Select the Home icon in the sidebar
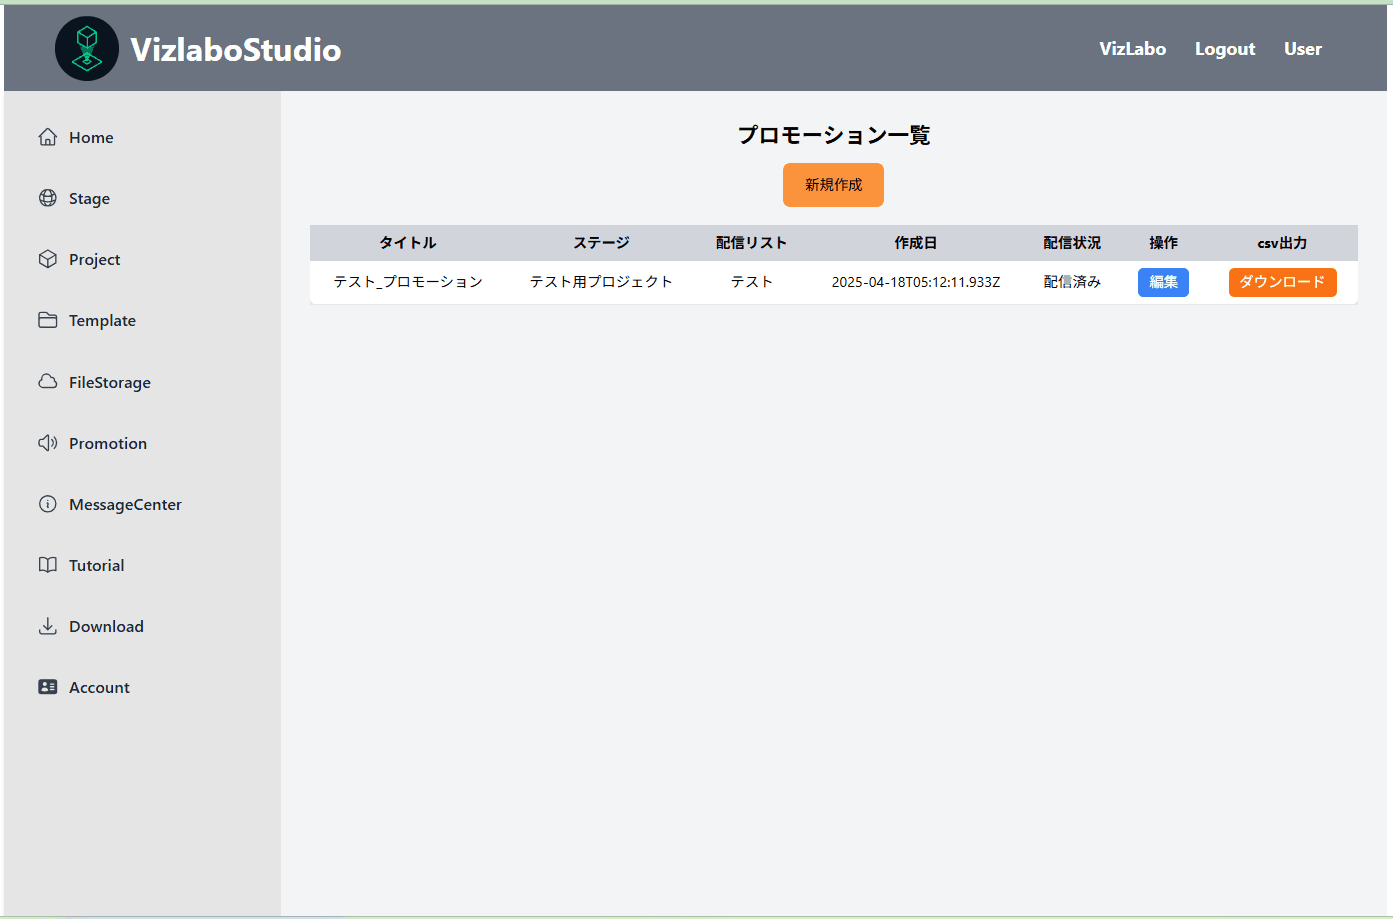Screen dimensions: 1393x919 (x=47, y=136)
